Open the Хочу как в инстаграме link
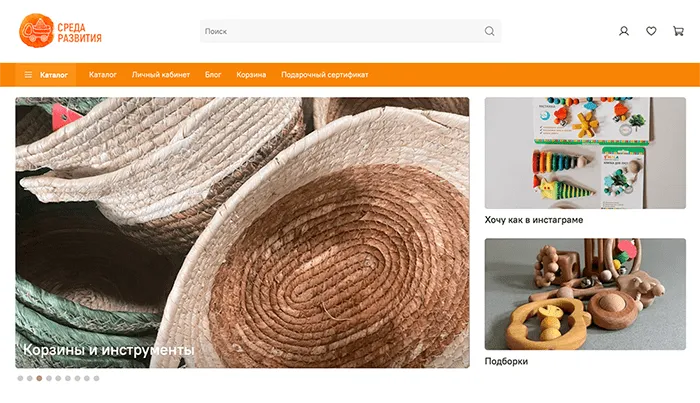This screenshot has height=403, width=700. (534, 220)
